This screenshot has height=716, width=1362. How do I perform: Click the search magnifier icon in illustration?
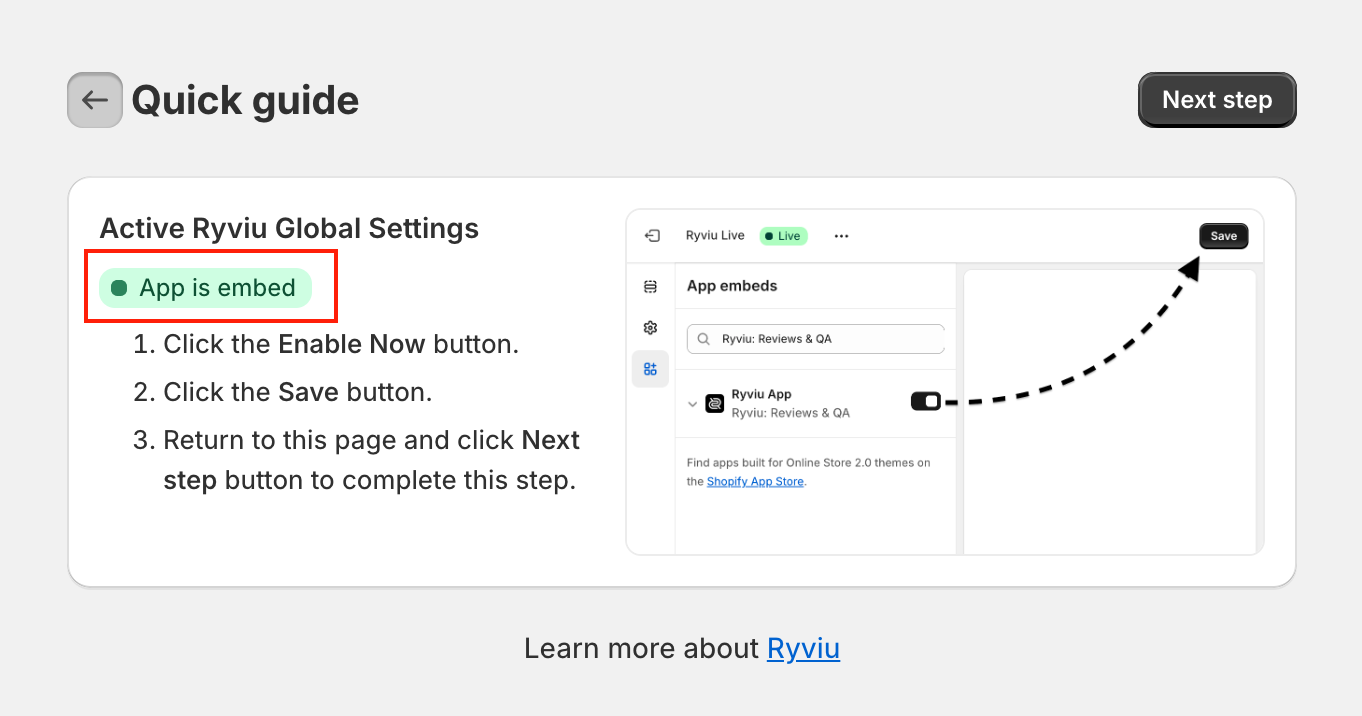point(704,339)
